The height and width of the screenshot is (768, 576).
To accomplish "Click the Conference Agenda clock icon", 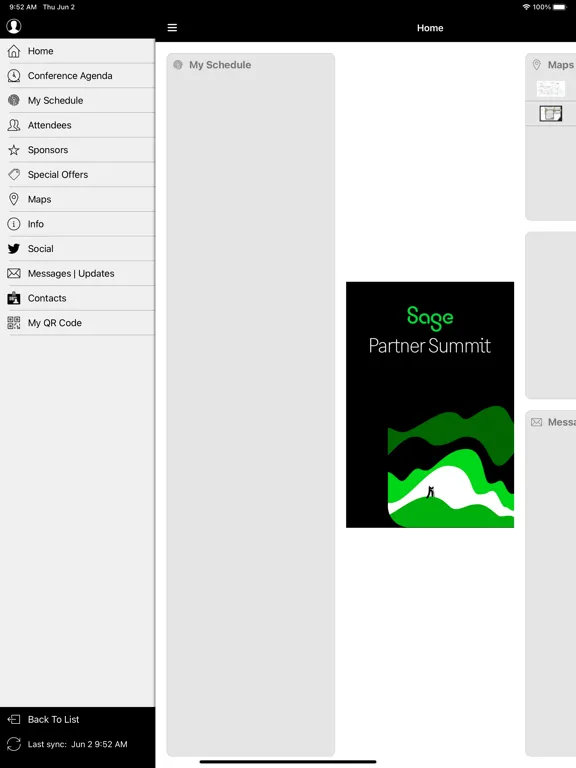I will (x=14, y=75).
